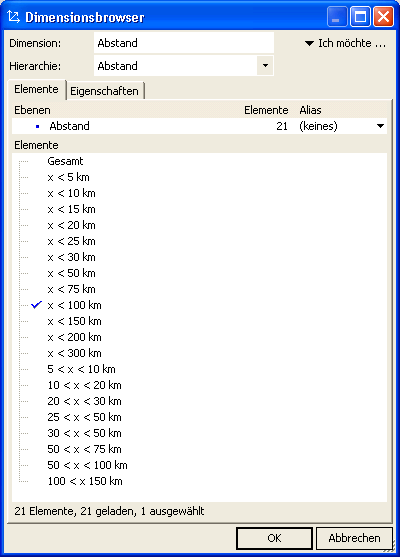Maximize the Dimensionsbrowser window
This screenshot has height=557, width=400.
point(360,17)
